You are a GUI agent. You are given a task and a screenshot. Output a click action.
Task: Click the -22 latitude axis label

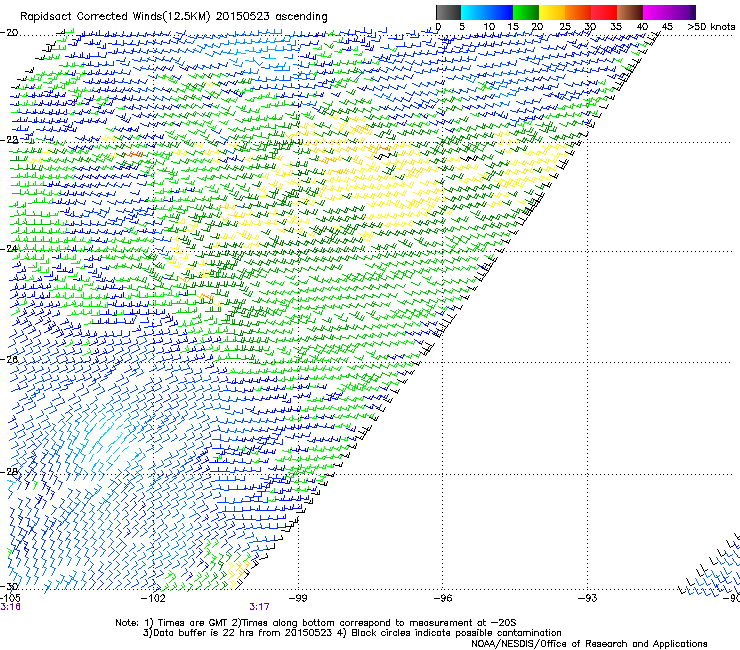pos(9,140)
